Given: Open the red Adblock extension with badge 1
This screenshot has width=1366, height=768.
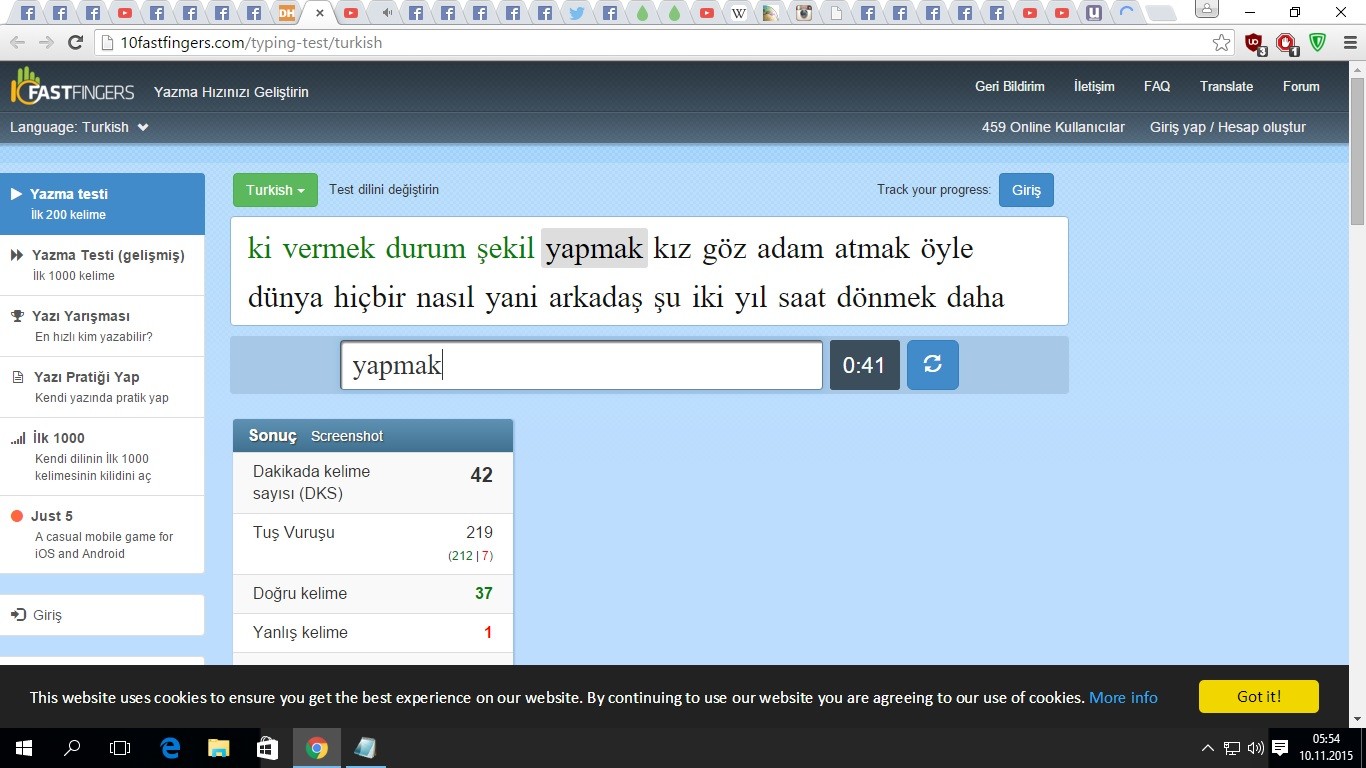Looking at the screenshot, I should (x=1287, y=43).
